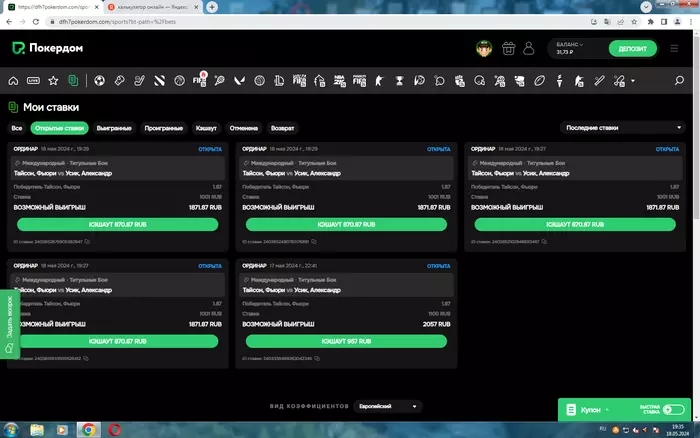Viewport: 700px width, 438px height.
Task: Copy bet ID in the 2057 RUB card
Action: [x=317, y=359]
